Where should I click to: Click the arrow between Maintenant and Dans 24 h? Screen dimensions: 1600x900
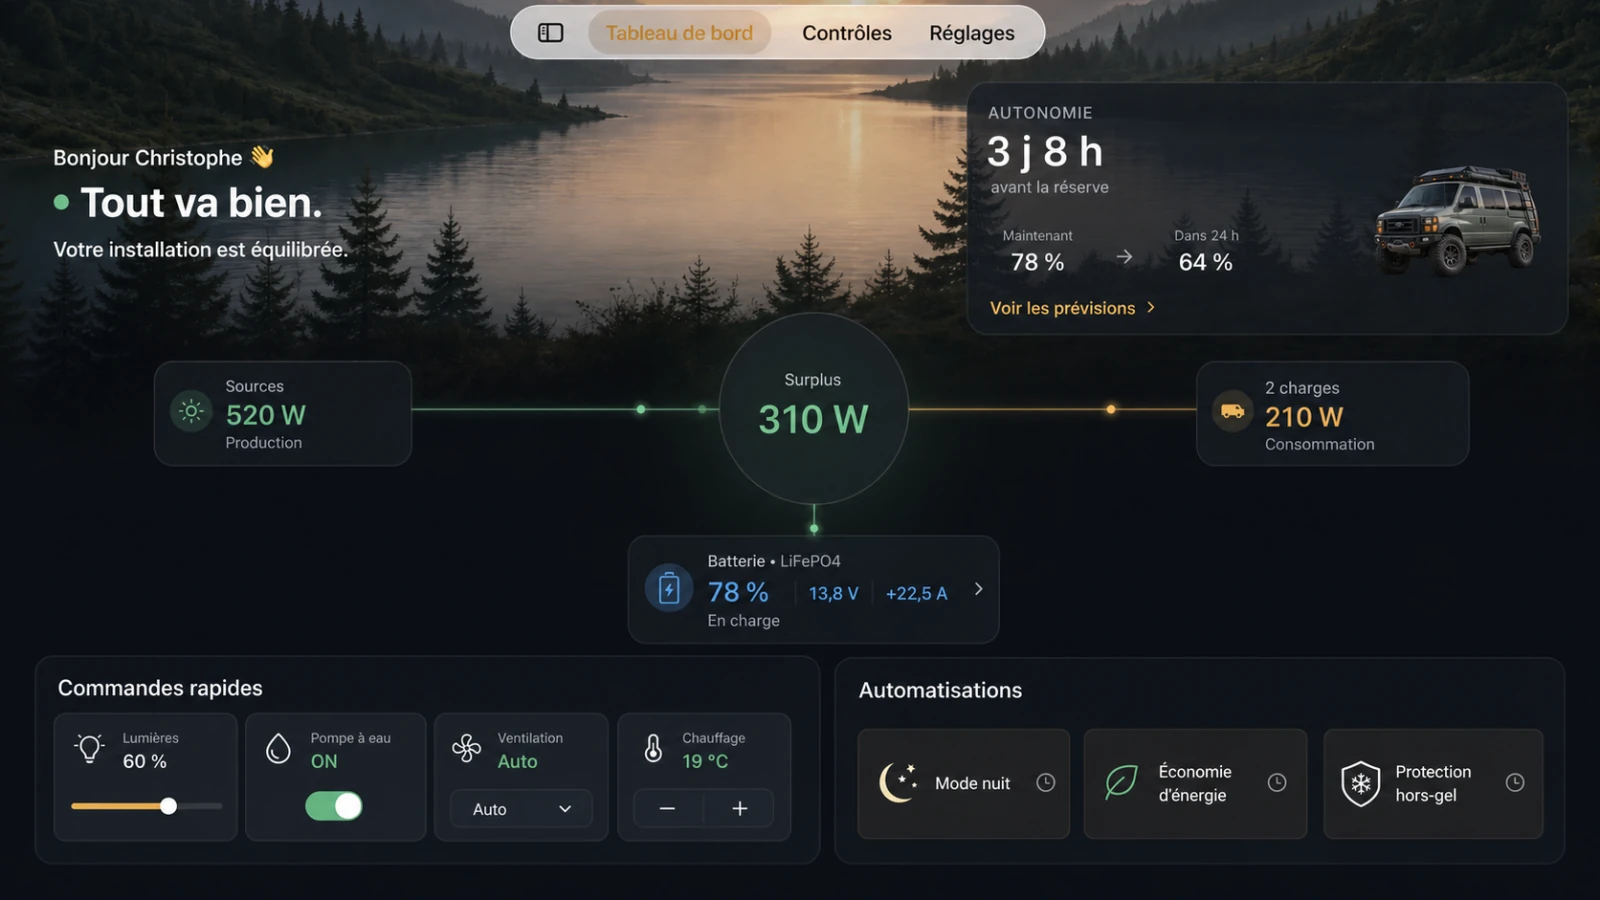tap(1124, 257)
